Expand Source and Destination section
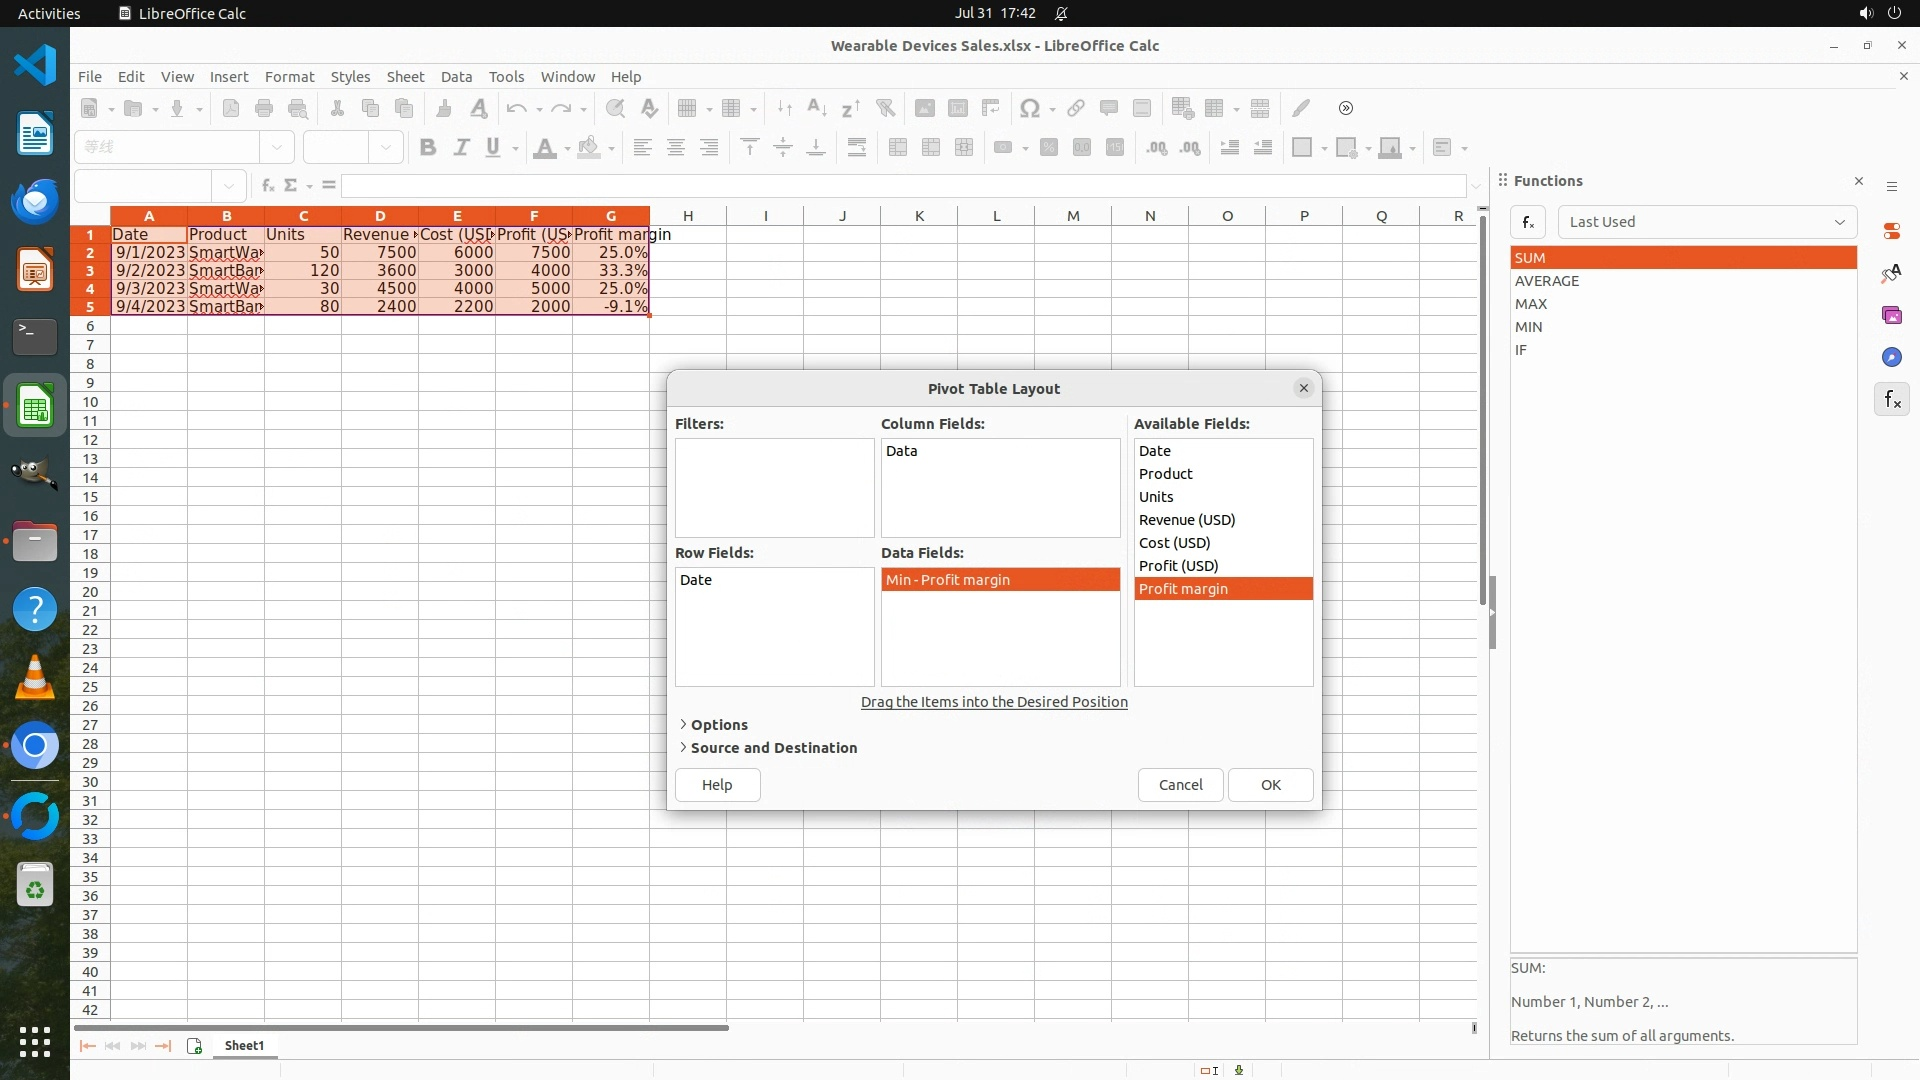Image resolution: width=1920 pixels, height=1080 pixels. 773,748
